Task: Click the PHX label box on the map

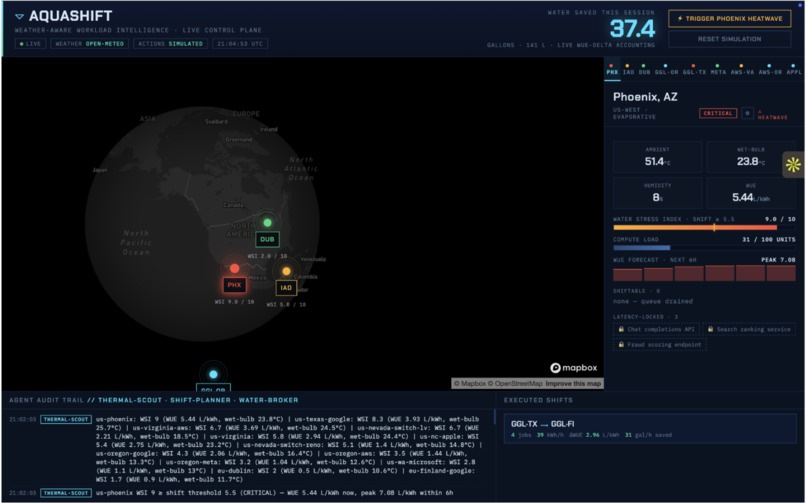Action: click(234, 285)
